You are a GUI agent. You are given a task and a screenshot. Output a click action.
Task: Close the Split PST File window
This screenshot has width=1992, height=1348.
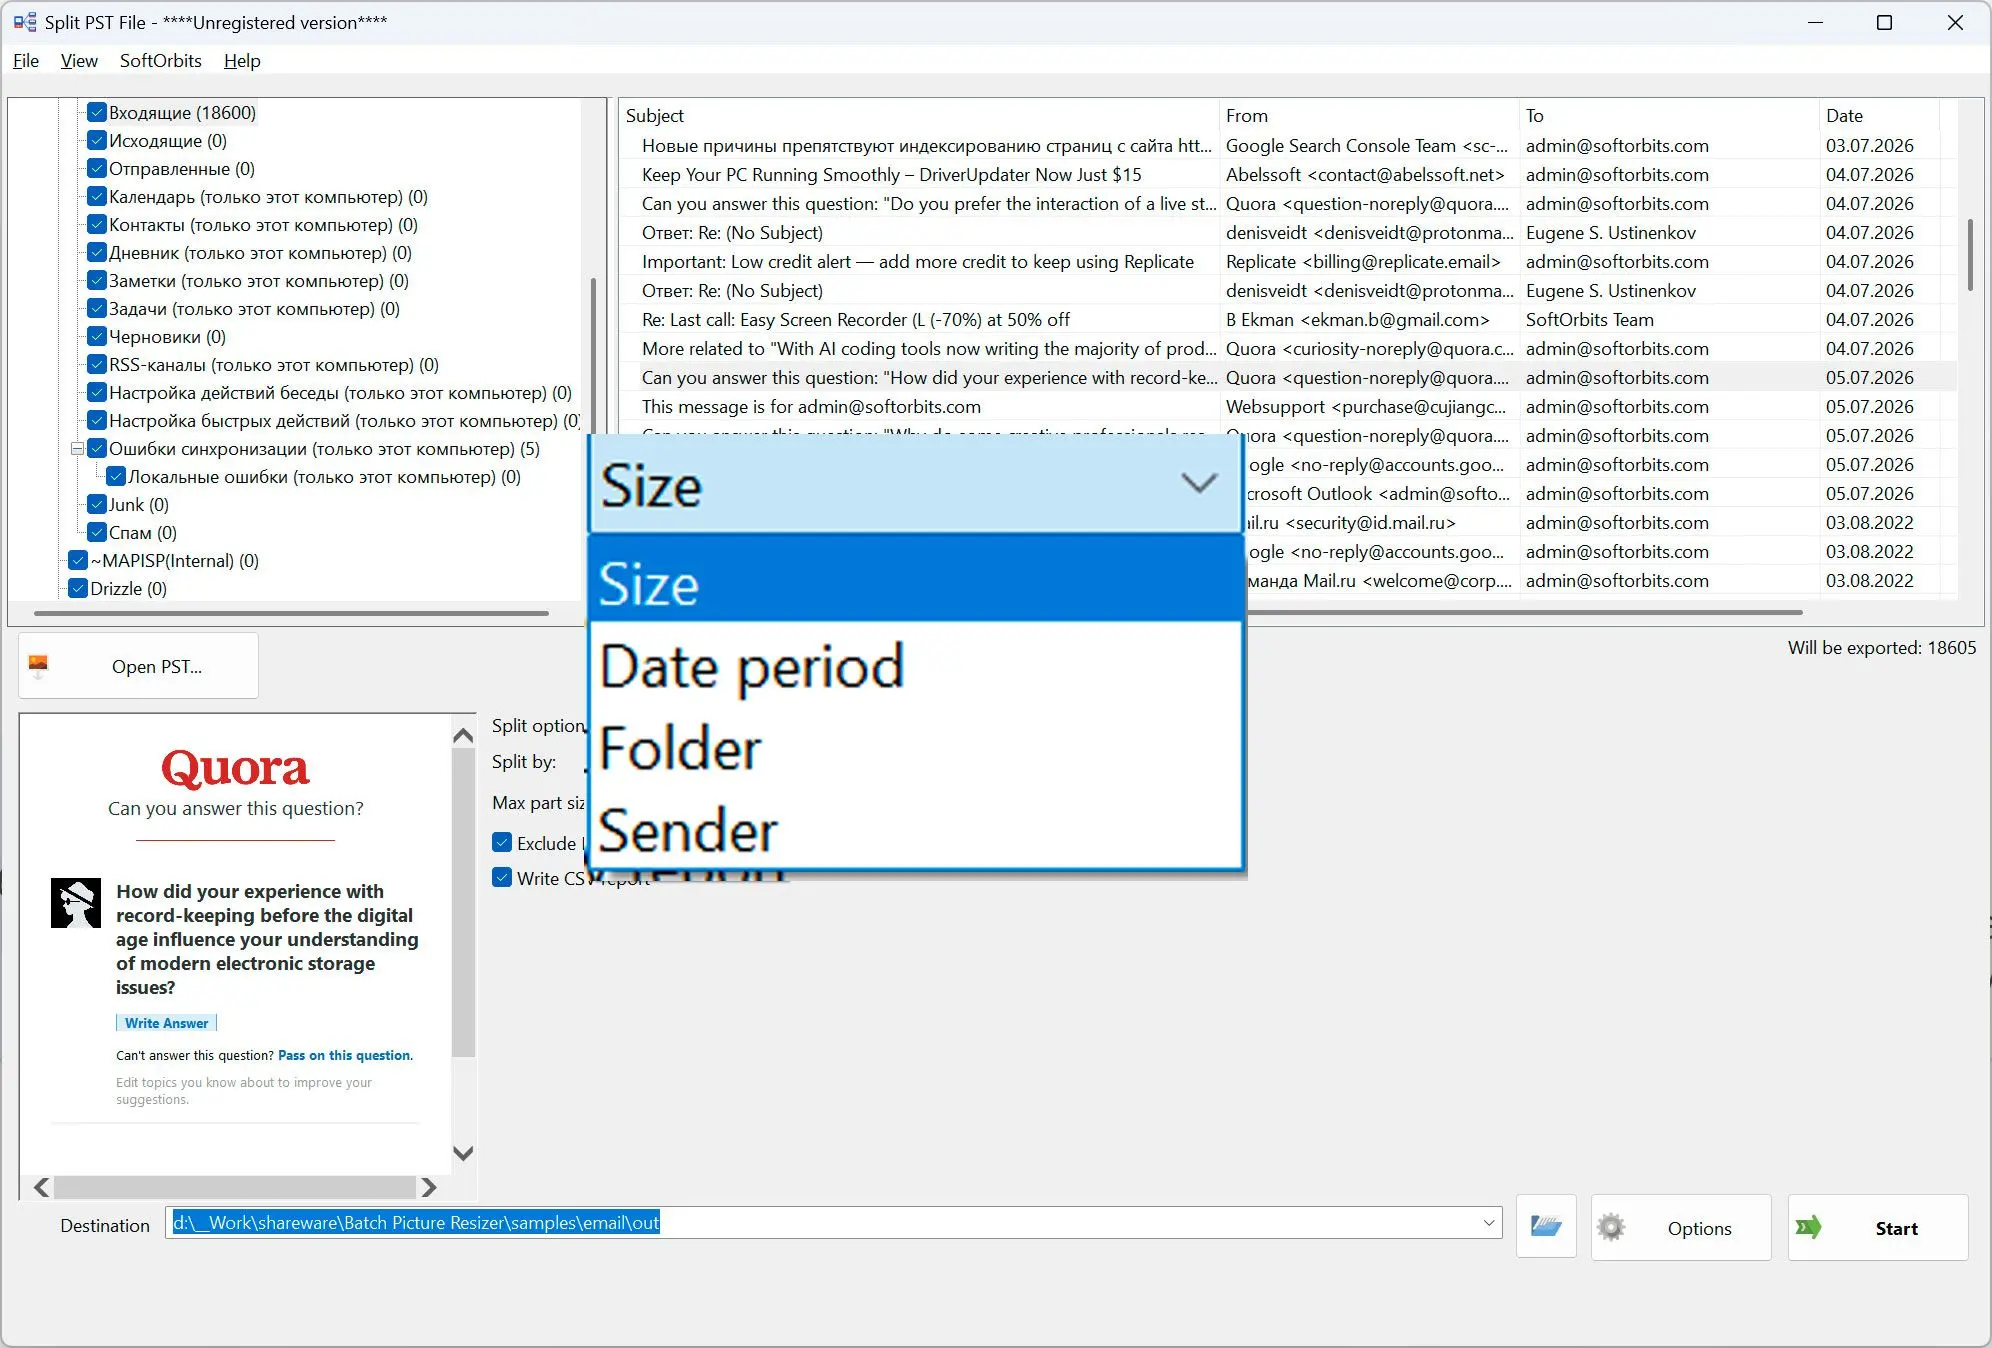click(1955, 22)
